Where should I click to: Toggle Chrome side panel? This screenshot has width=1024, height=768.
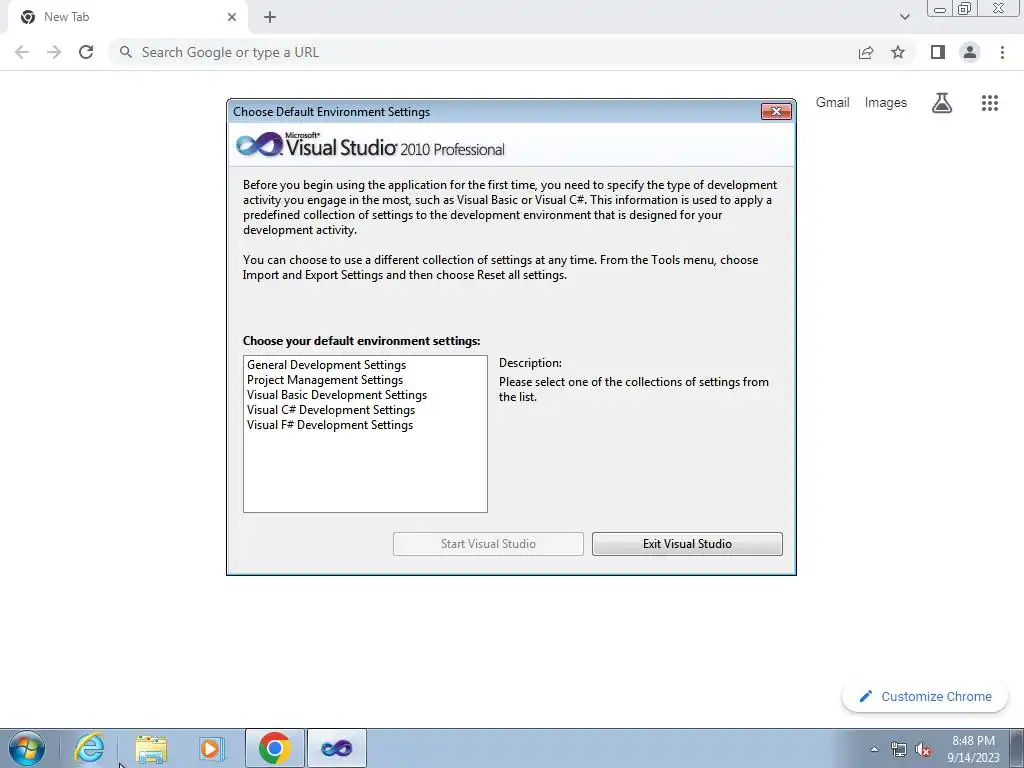[x=938, y=52]
